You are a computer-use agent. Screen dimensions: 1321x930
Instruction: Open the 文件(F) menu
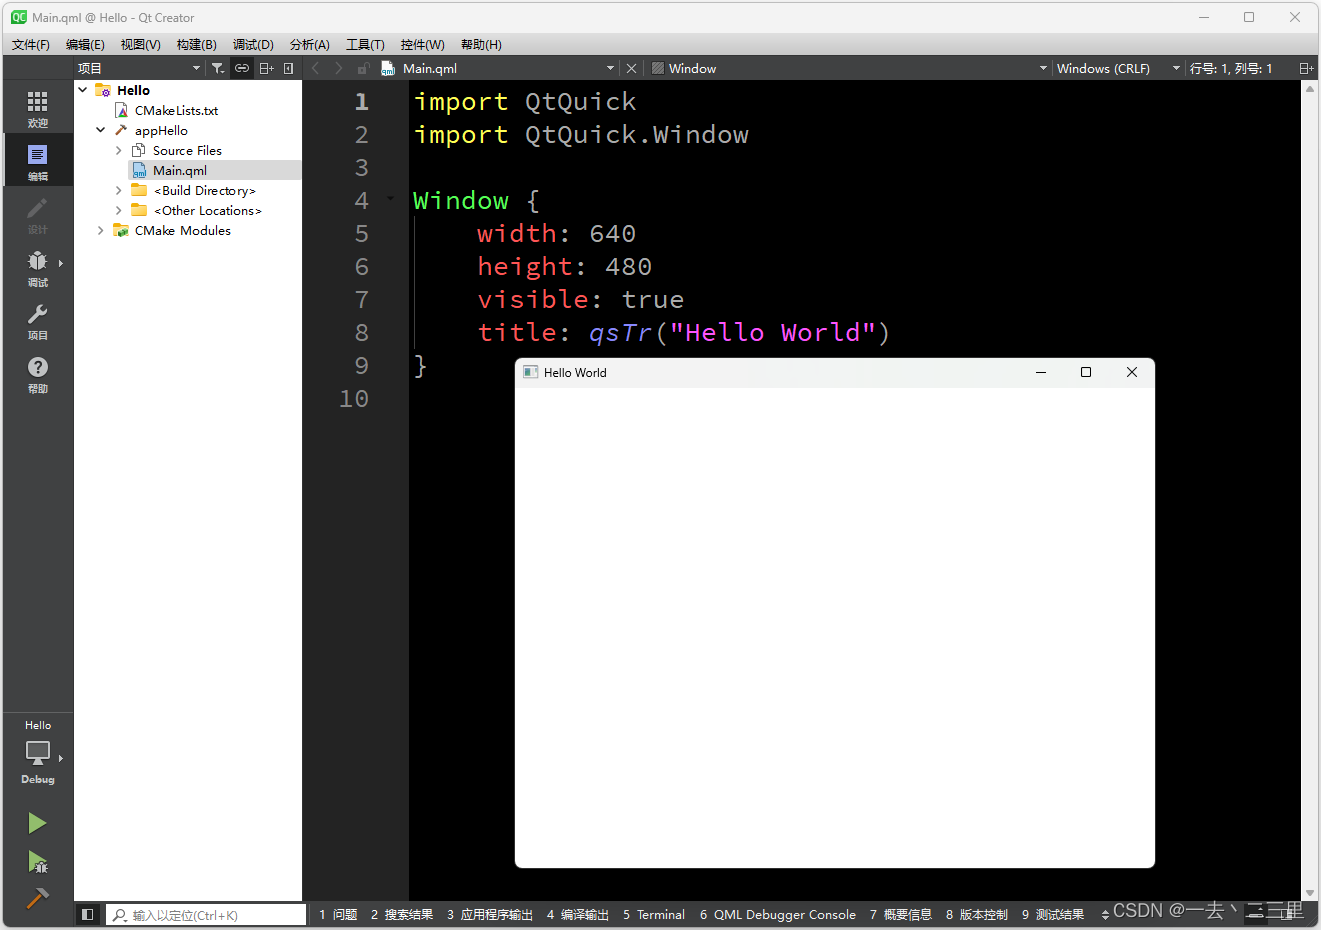(x=31, y=44)
